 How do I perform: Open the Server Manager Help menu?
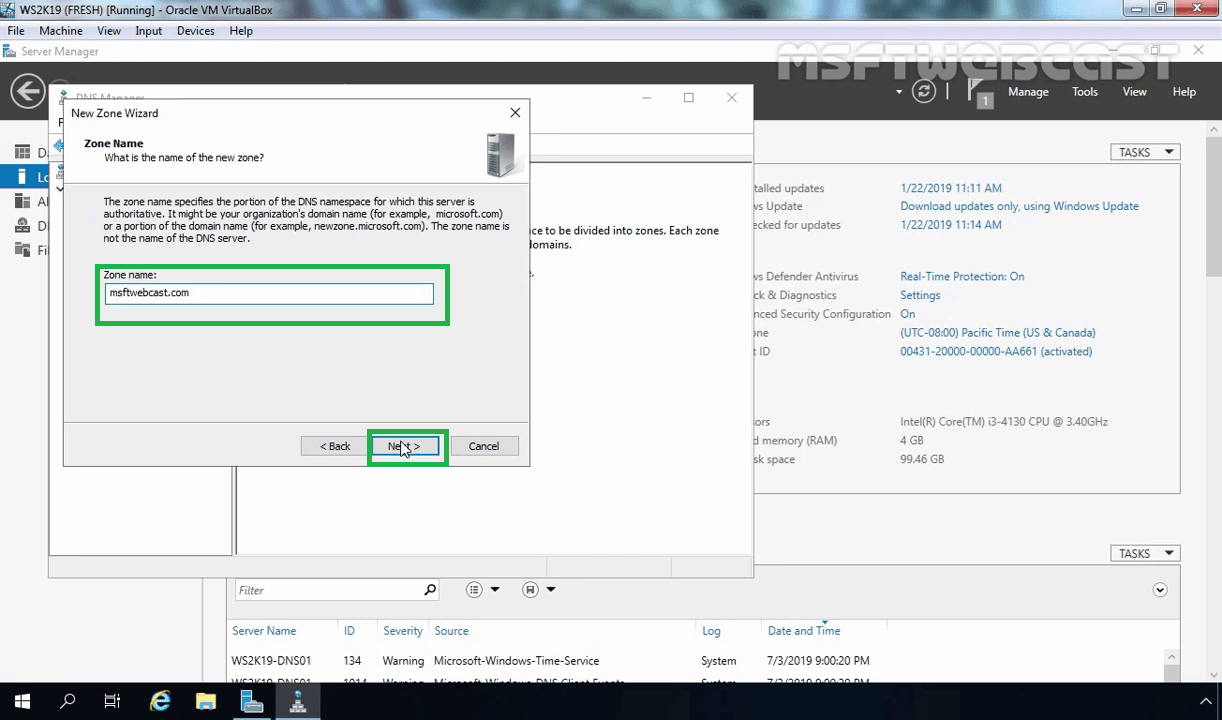coord(1184,91)
